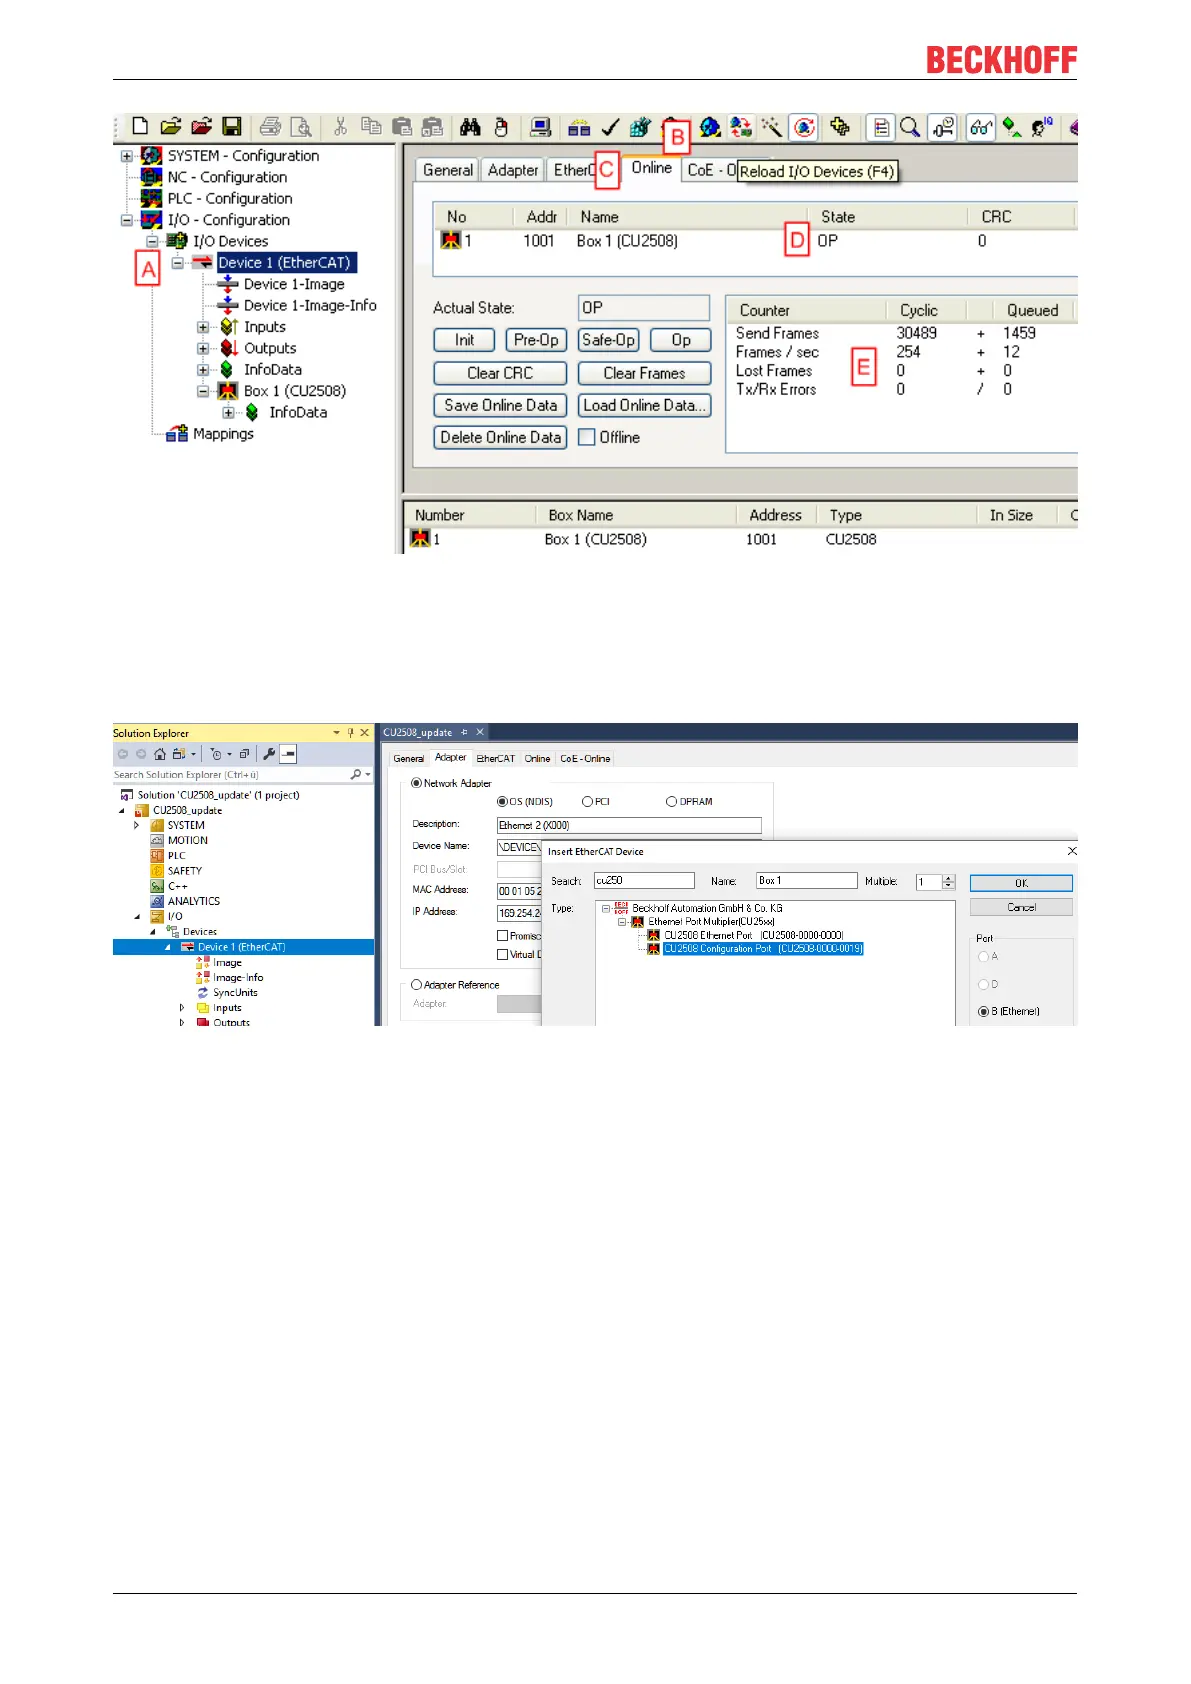Collapse the Device 1 (EtherCAT) node expander
Viewport: 1191px width, 1684px height.
pos(177,263)
